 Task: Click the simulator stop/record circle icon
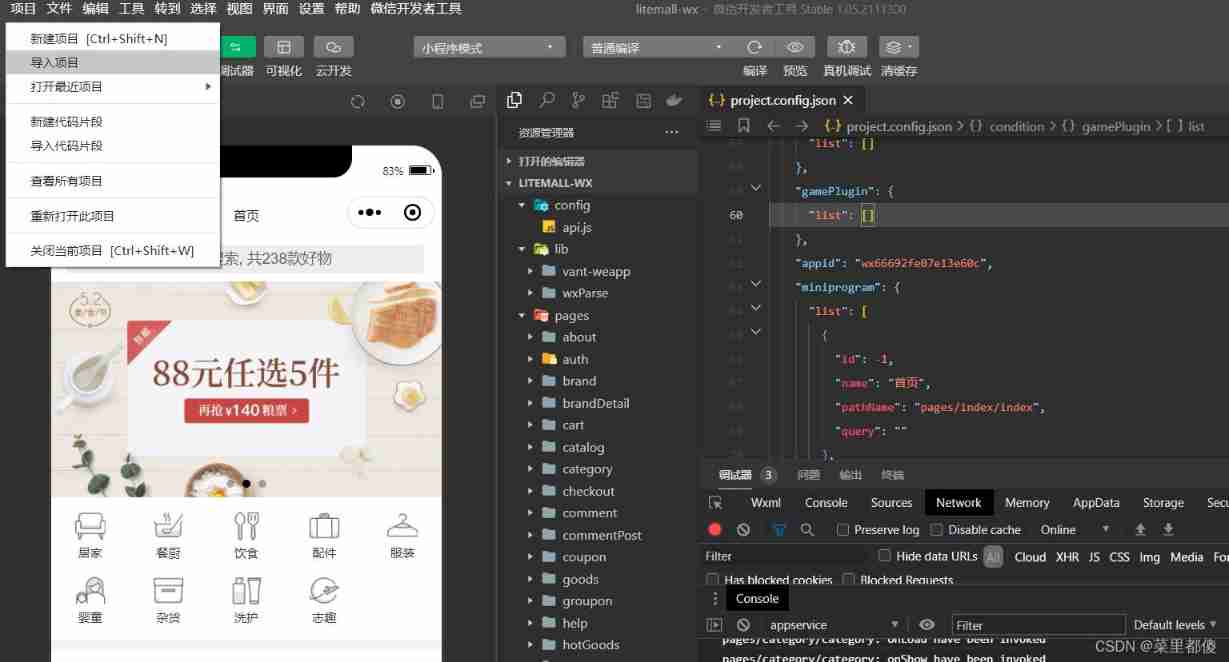point(398,101)
